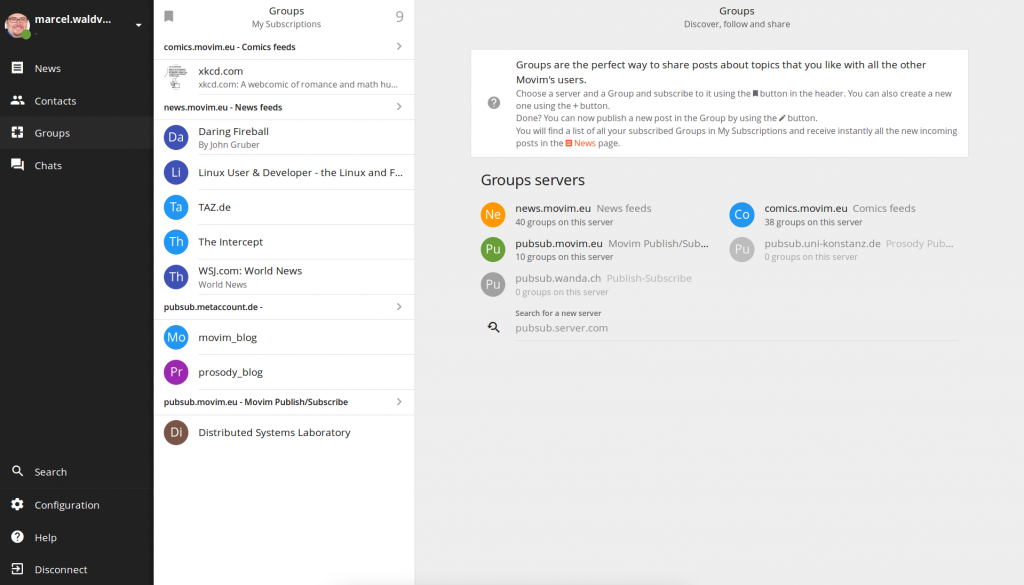Expand the pubsub.metaccount.de chevron
This screenshot has width=1024, height=585.
click(x=399, y=306)
